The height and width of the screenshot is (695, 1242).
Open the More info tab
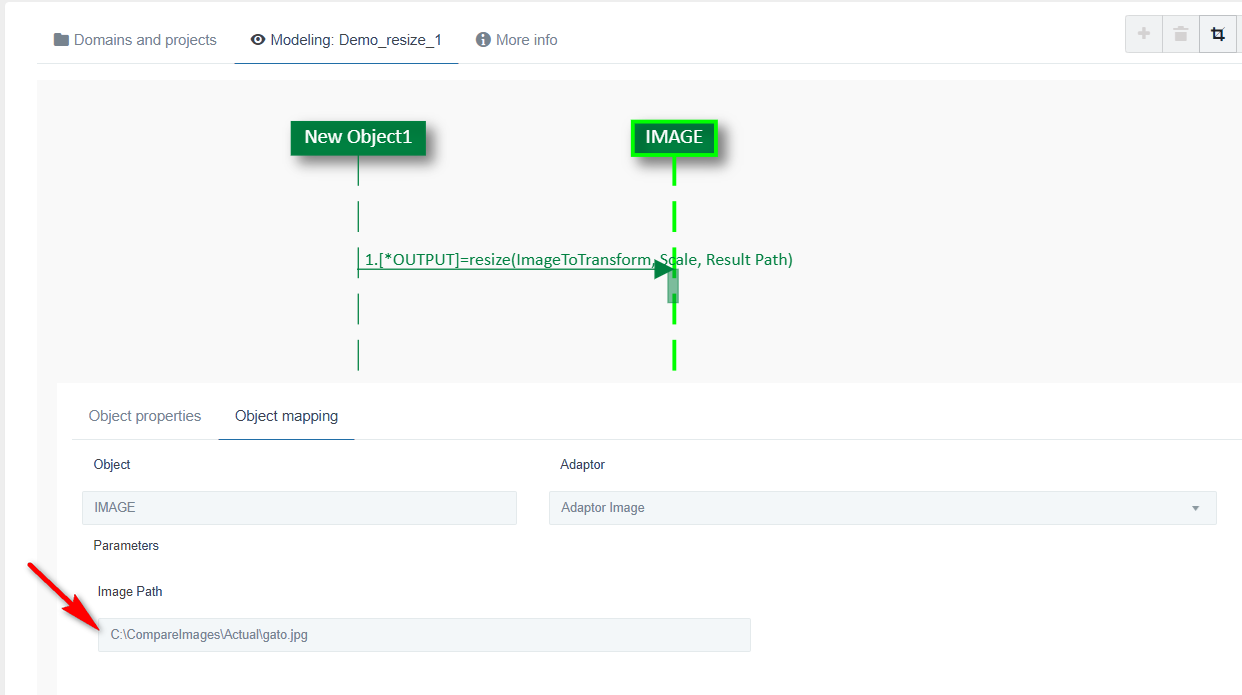tap(517, 40)
